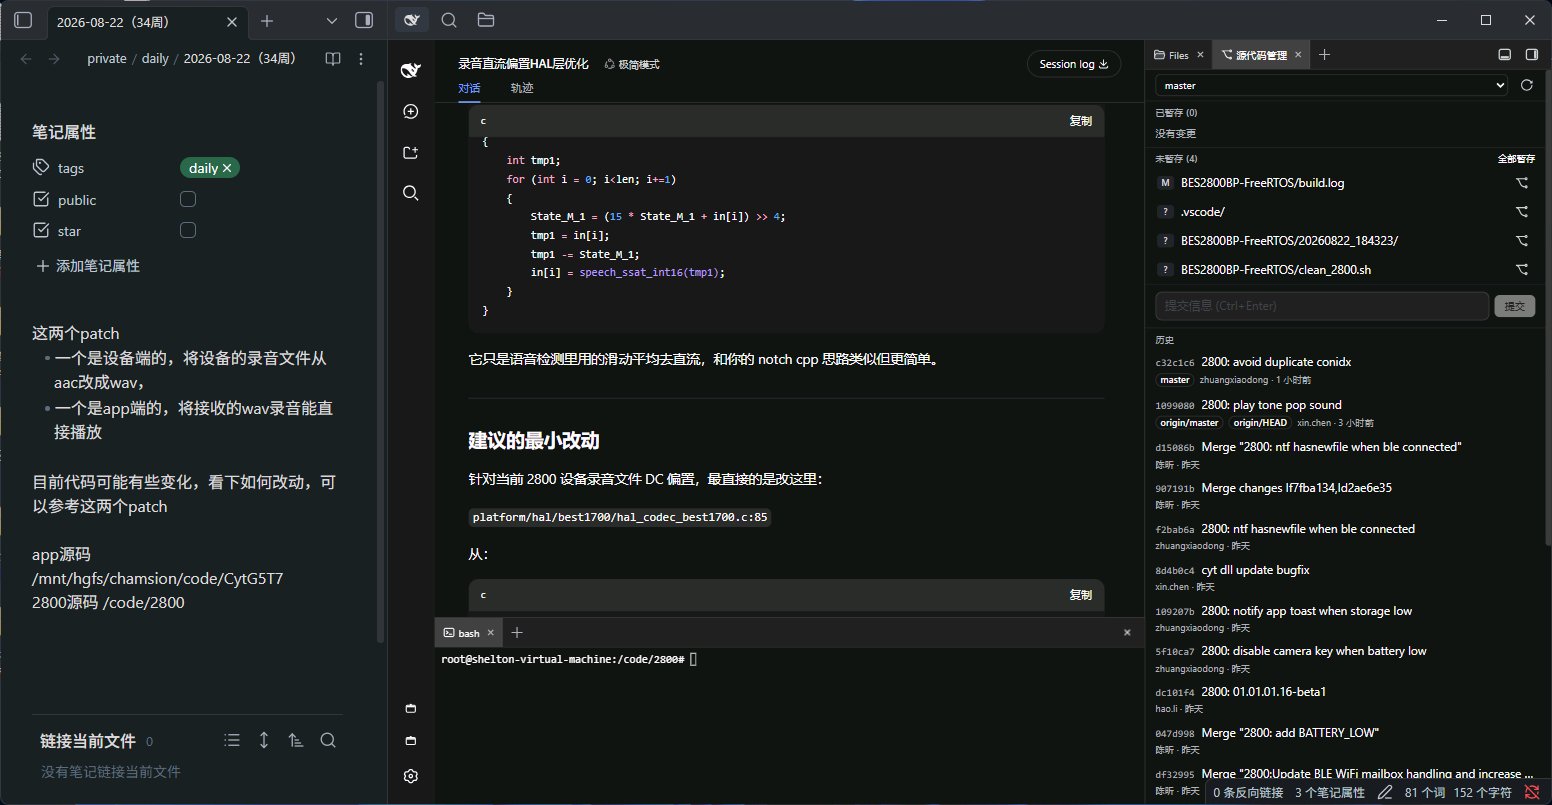Navigate back with the left arrow
1552x805 pixels.
pyautogui.click(x=27, y=59)
